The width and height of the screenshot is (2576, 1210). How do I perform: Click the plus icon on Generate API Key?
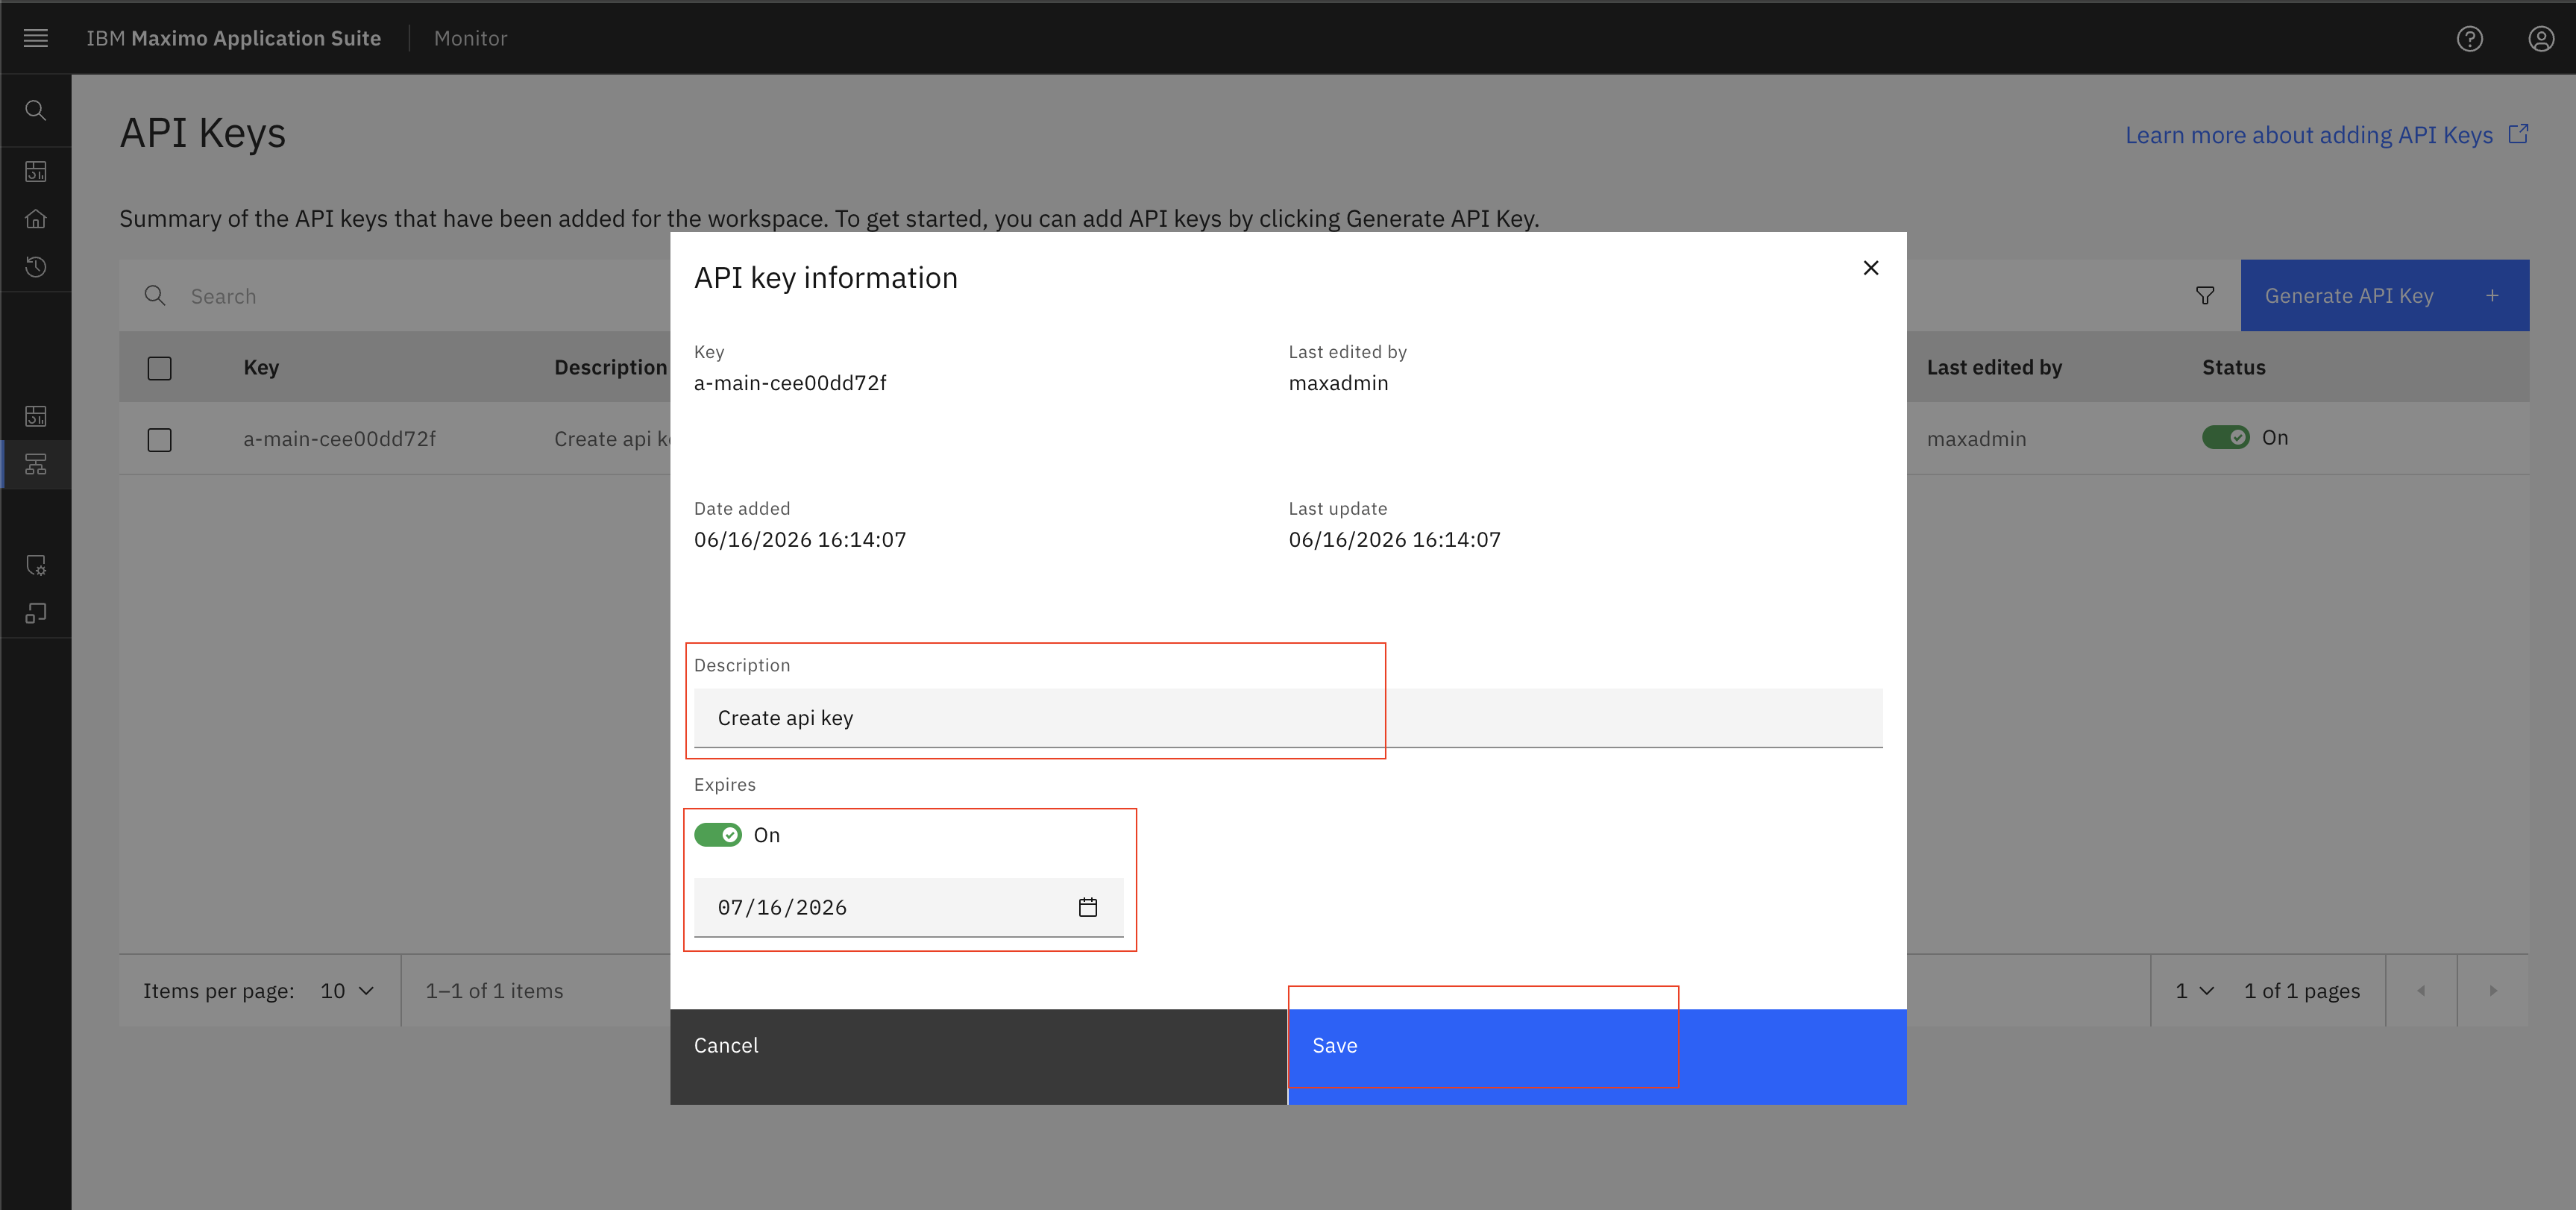(x=2492, y=296)
